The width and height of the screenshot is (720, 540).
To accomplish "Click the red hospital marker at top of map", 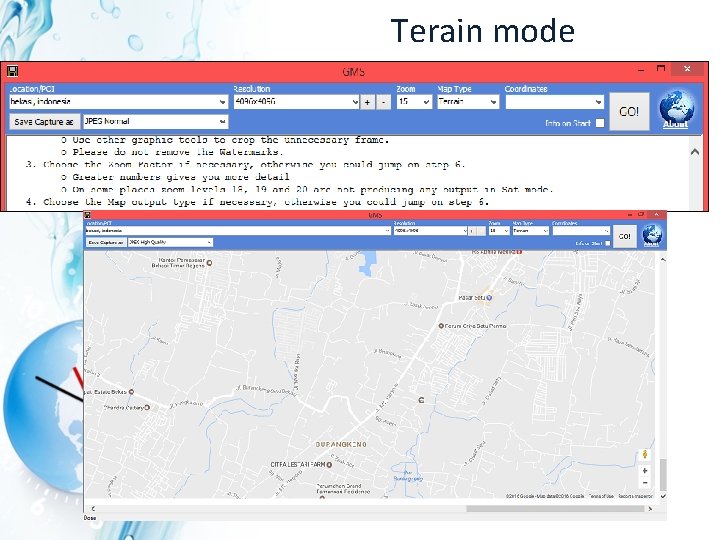I will pos(519,252).
